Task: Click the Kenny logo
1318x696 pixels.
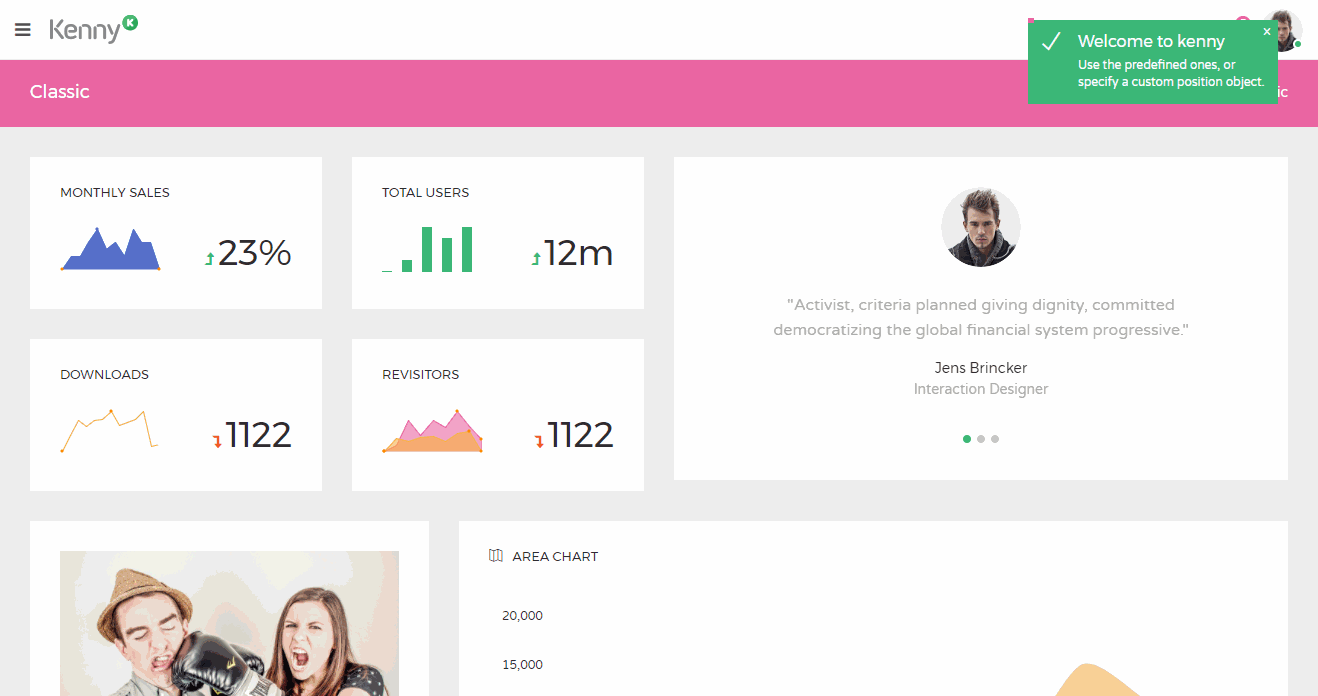Action: (85, 29)
